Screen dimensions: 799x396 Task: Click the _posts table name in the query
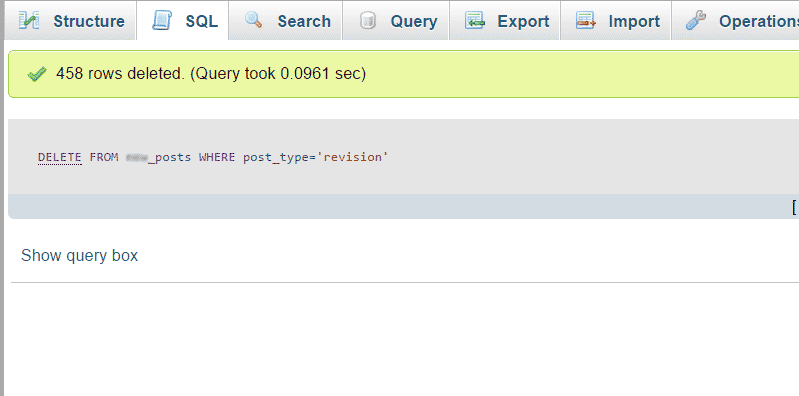pos(158,157)
